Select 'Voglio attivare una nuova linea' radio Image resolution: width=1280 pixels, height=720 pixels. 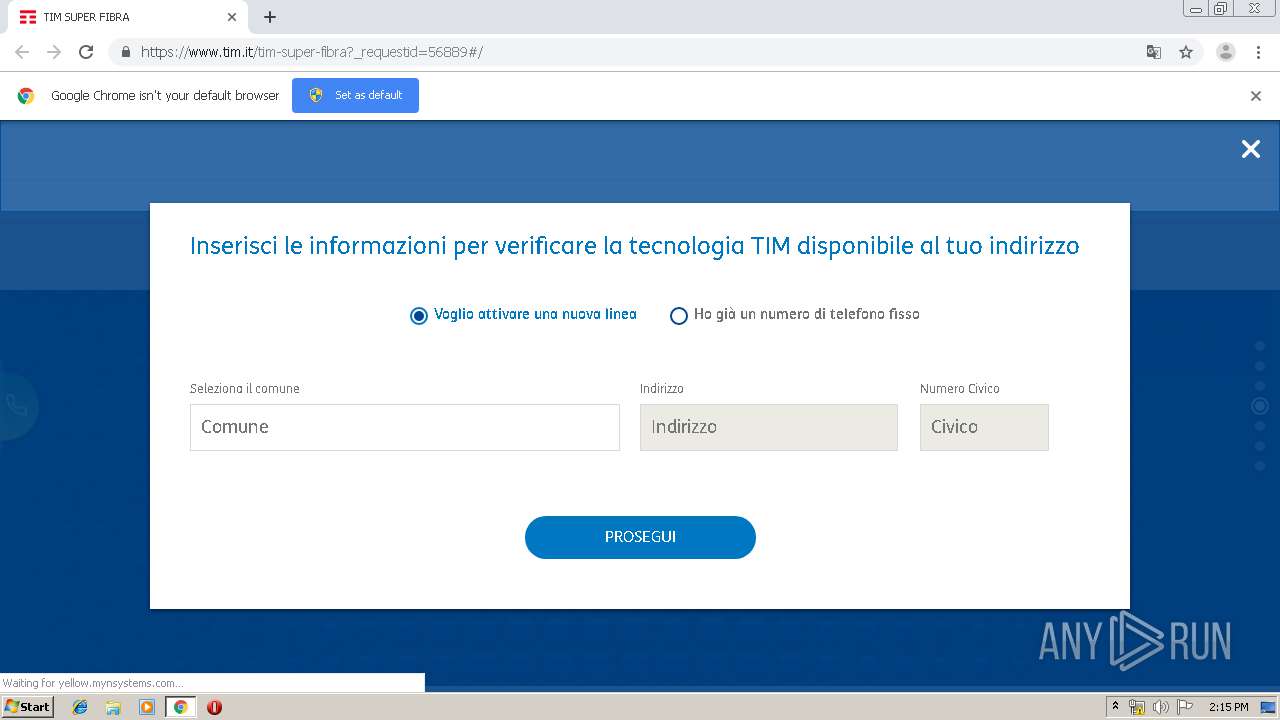click(419, 315)
